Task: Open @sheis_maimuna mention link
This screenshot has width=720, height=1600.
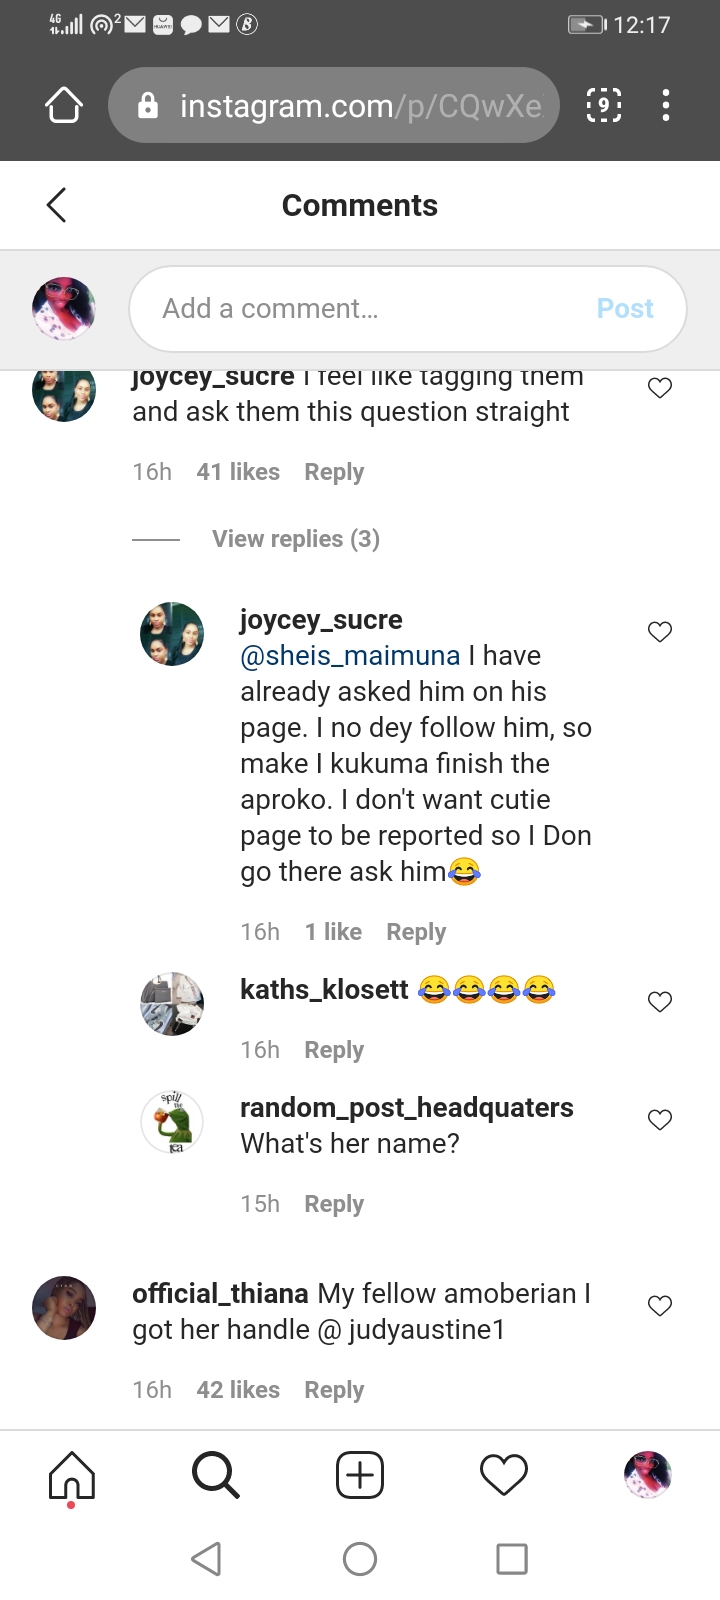Action: 350,656
